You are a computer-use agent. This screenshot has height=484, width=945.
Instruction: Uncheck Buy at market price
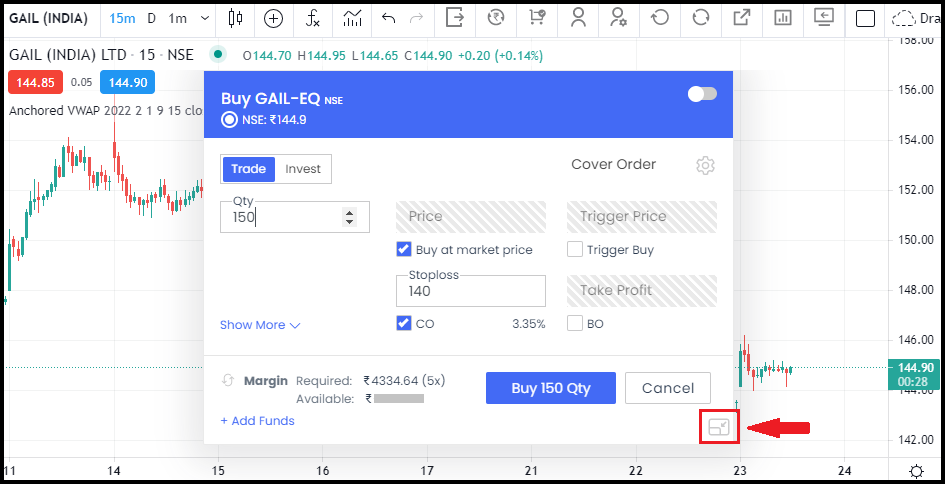click(404, 249)
